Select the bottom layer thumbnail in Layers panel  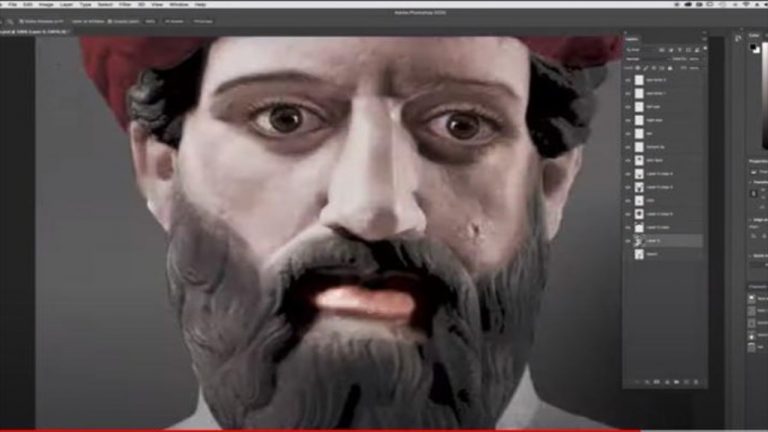pyautogui.click(x=640, y=254)
